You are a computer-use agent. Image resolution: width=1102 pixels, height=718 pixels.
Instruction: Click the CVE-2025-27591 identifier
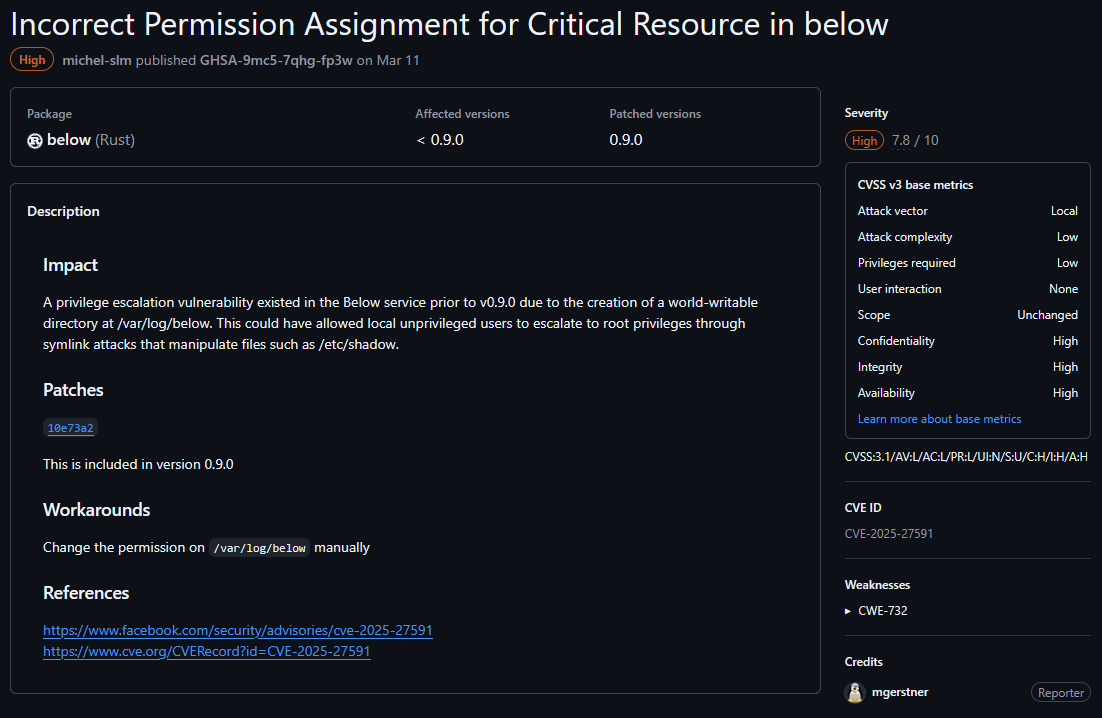[888, 534]
